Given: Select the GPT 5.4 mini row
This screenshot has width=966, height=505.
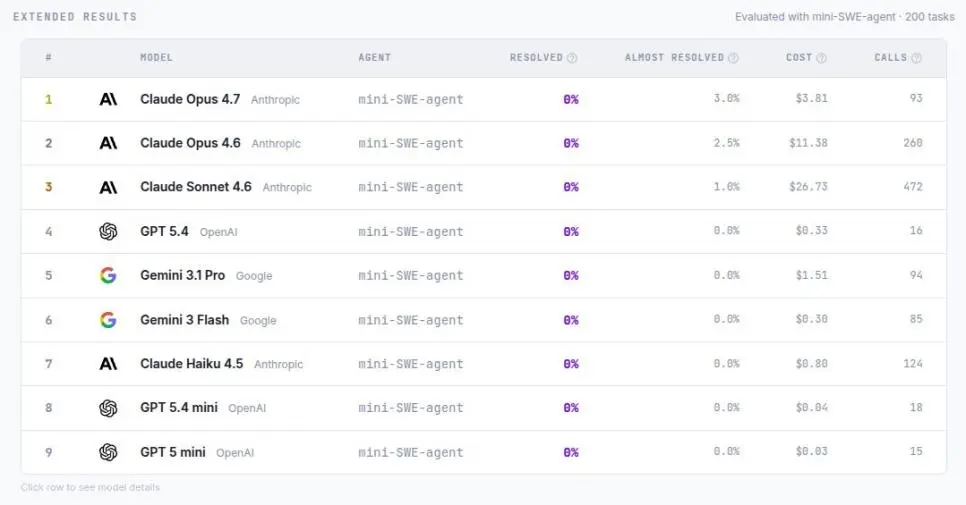Looking at the screenshot, I should (x=484, y=408).
